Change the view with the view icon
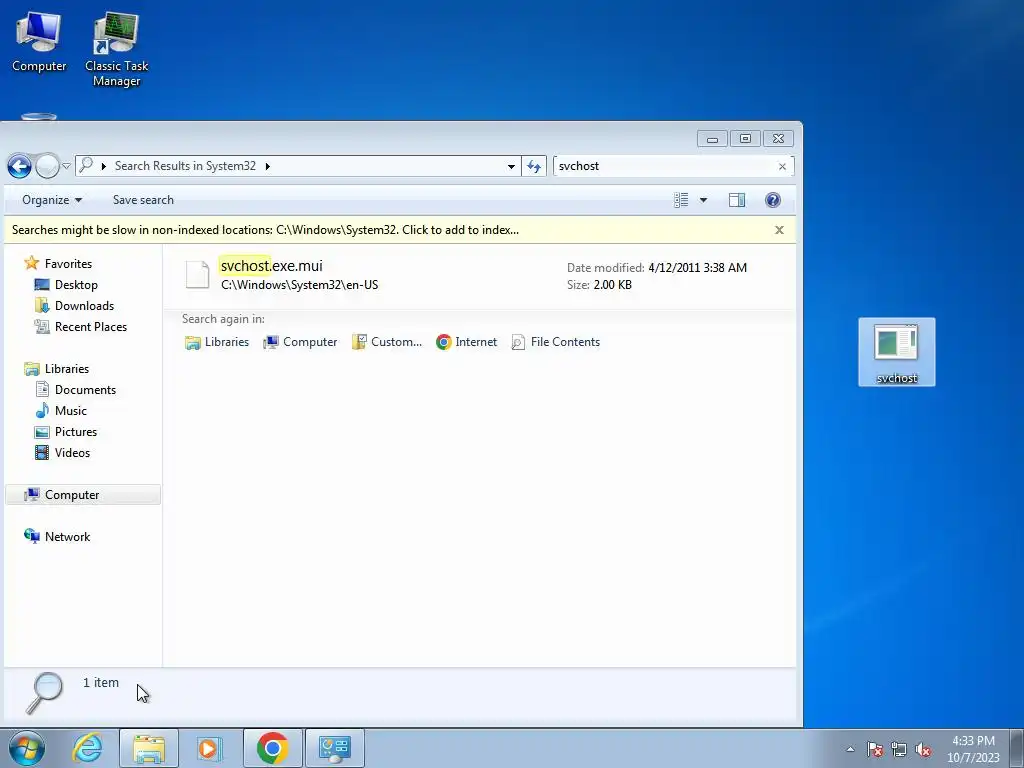 [681, 200]
